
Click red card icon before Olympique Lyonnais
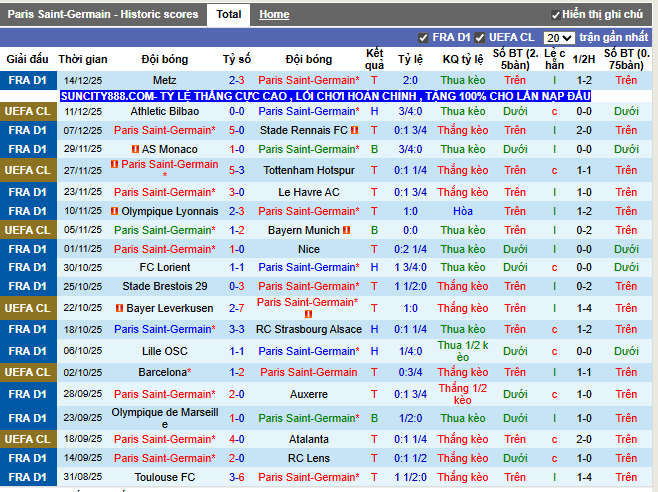point(114,211)
